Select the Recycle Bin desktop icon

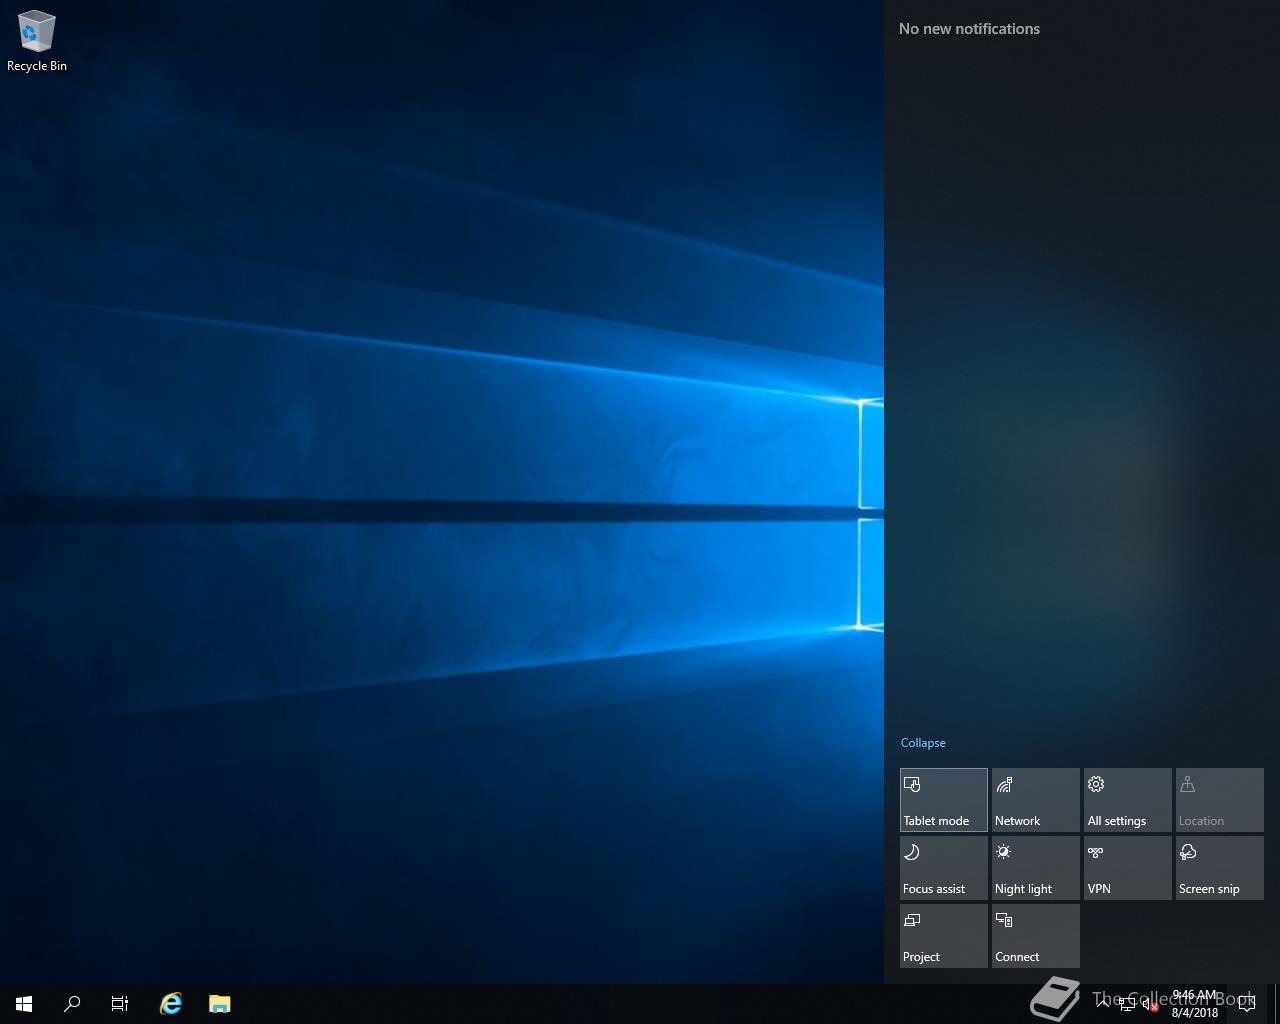[x=37, y=42]
